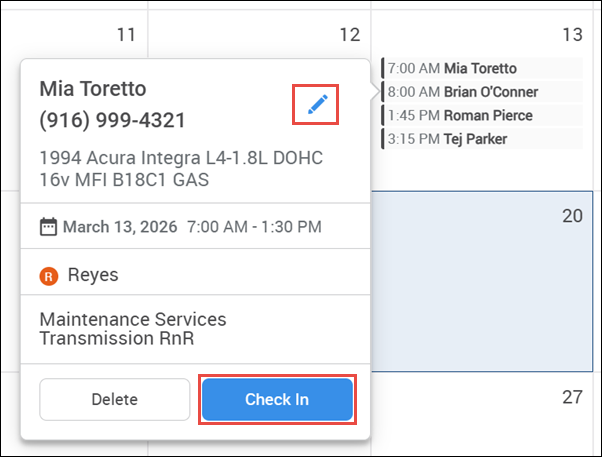Click the customer name Mia Toretto in popup
The width and height of the screenshot is (602, 457).
(x=92, y=88)
